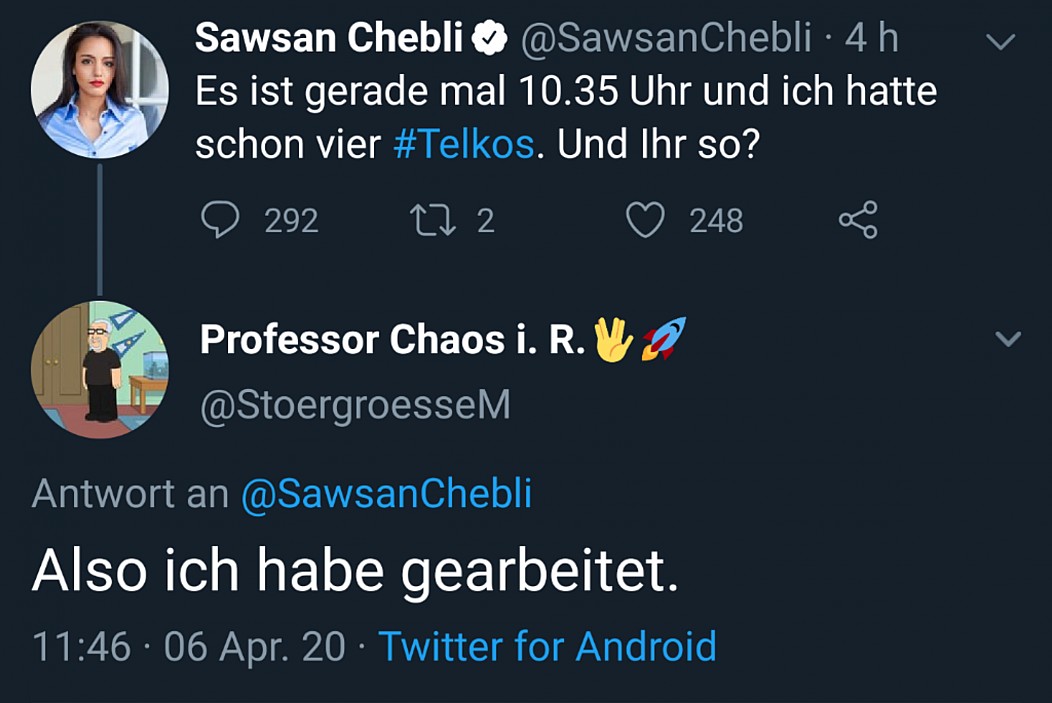Click the '11:46 · 06 Apr. 20' timestamp
This screenshot has width=1052, height=703.
pyautogui.click(x=189, y=647)
